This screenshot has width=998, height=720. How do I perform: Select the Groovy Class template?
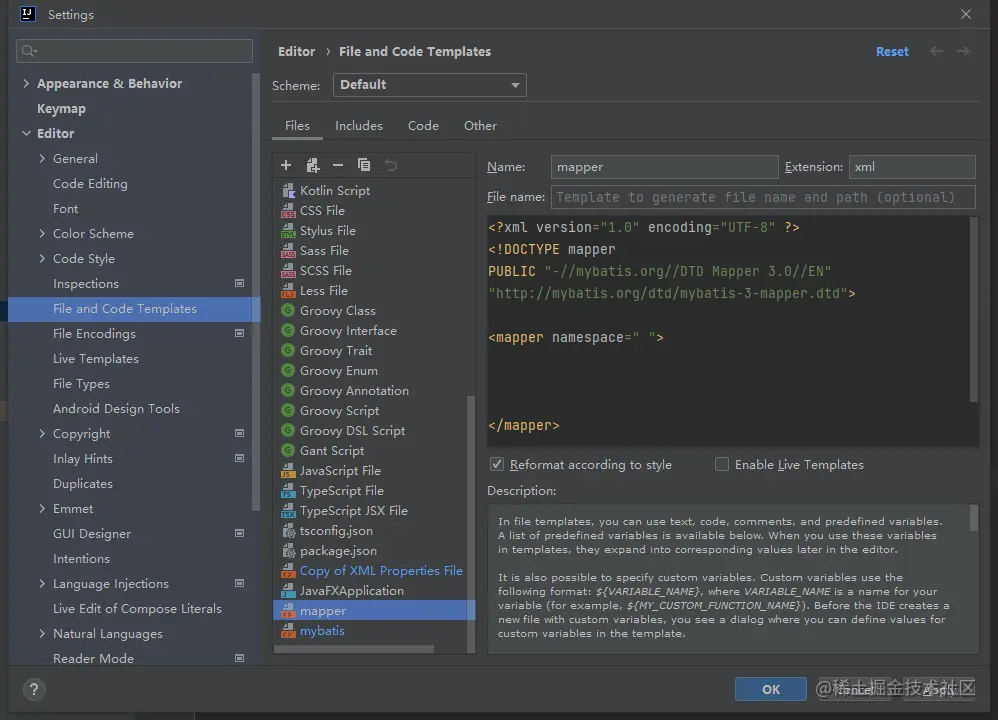point(337,311)
